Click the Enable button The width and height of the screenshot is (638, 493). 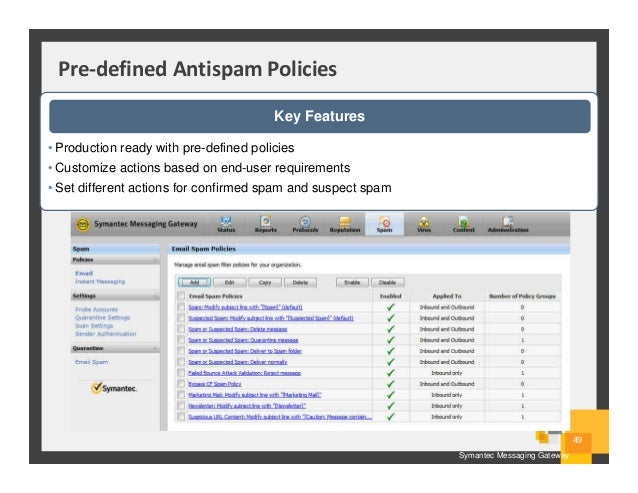coord(352,282)
